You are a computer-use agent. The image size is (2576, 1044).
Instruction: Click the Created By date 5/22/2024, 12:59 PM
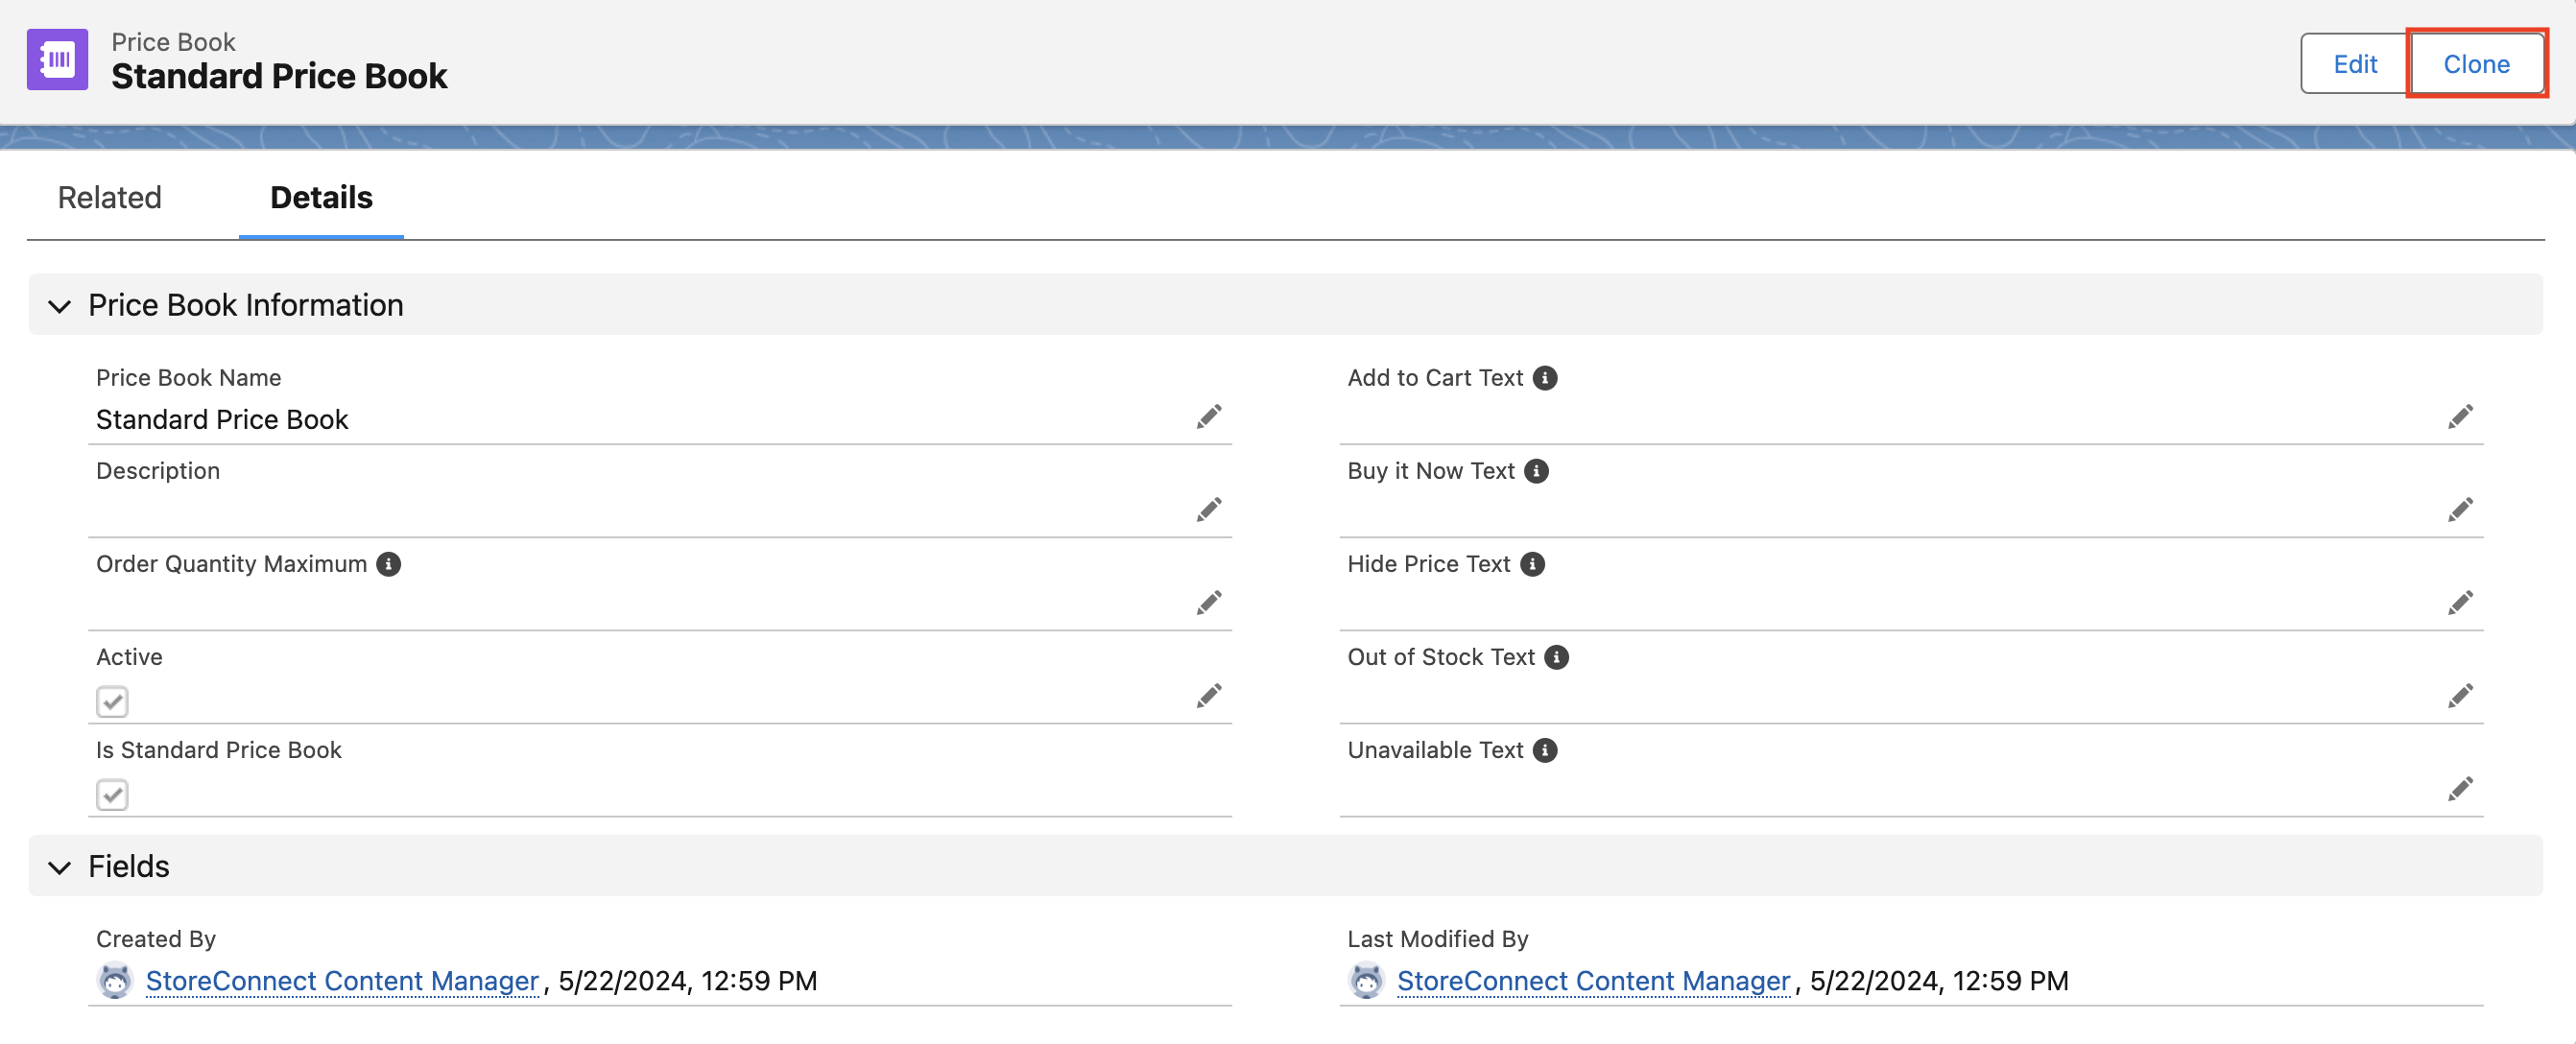(x=687, y=981)
